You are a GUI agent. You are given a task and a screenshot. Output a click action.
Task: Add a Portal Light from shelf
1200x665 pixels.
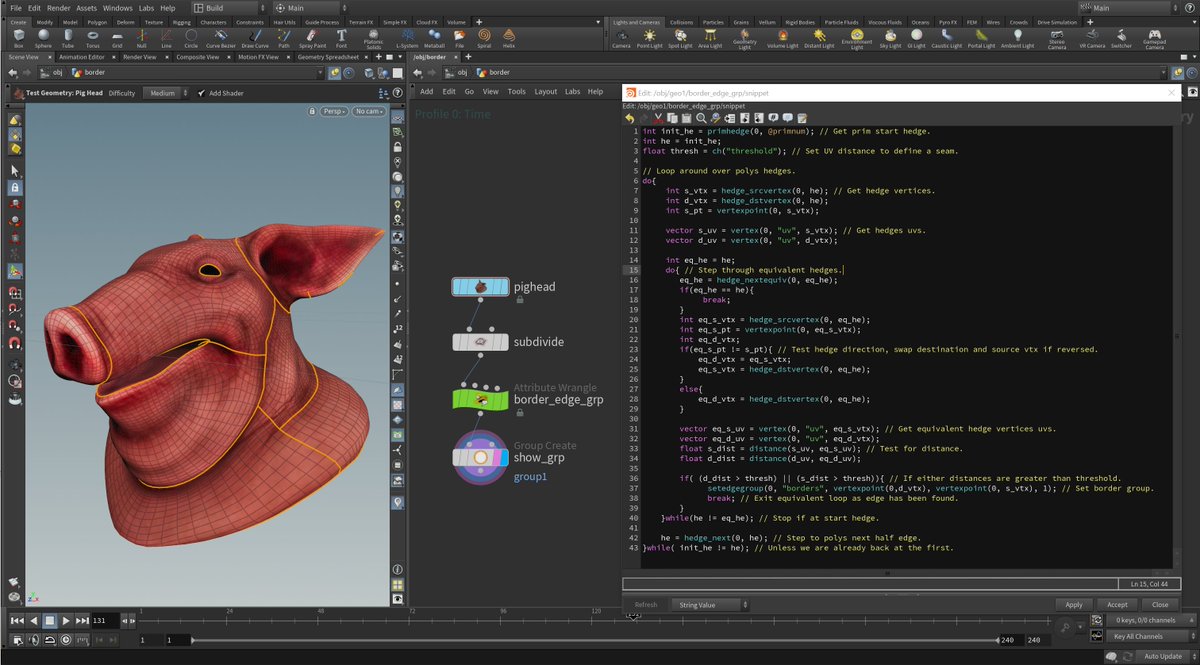click(982, 38)
